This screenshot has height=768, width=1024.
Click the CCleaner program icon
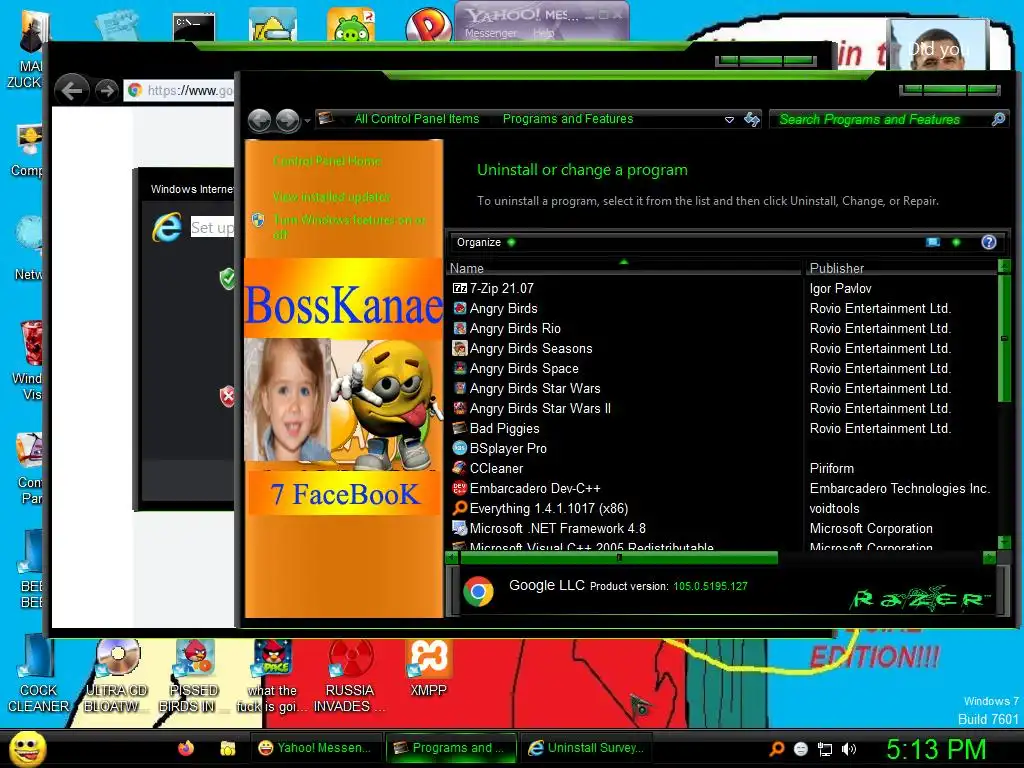click(x=460, y=468)
